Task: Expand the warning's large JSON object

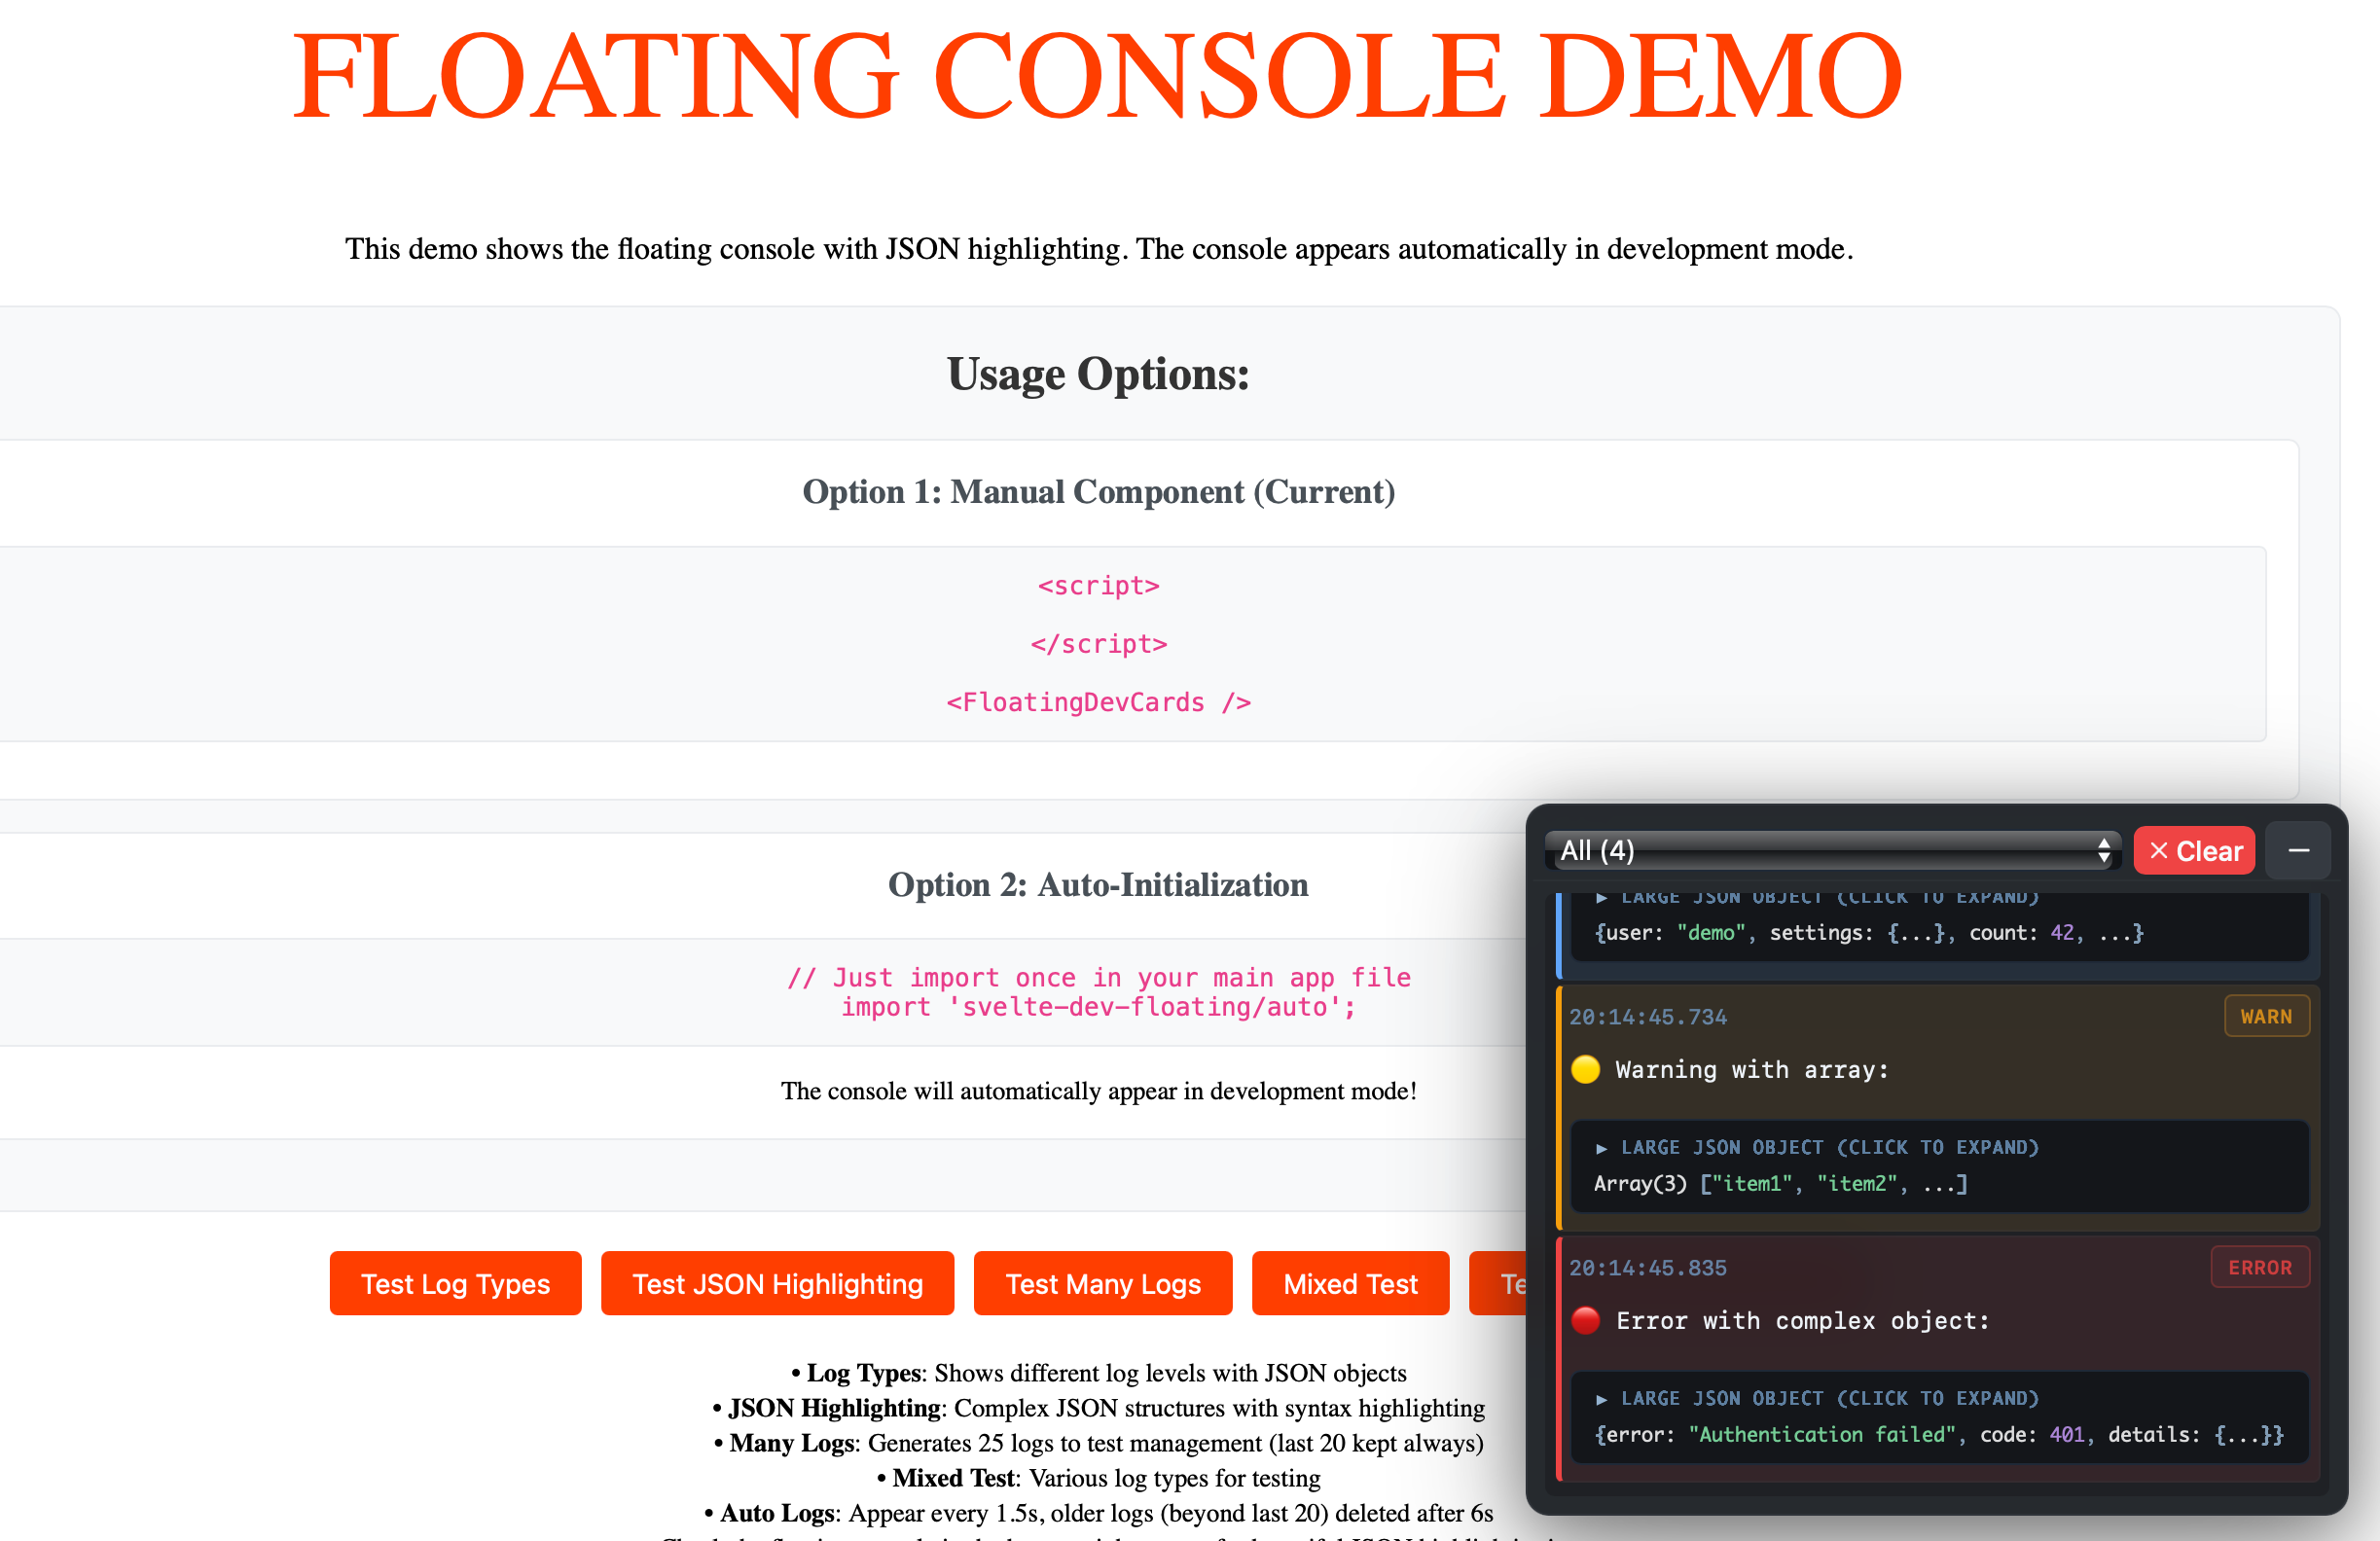Action: coord(1818,1147)
